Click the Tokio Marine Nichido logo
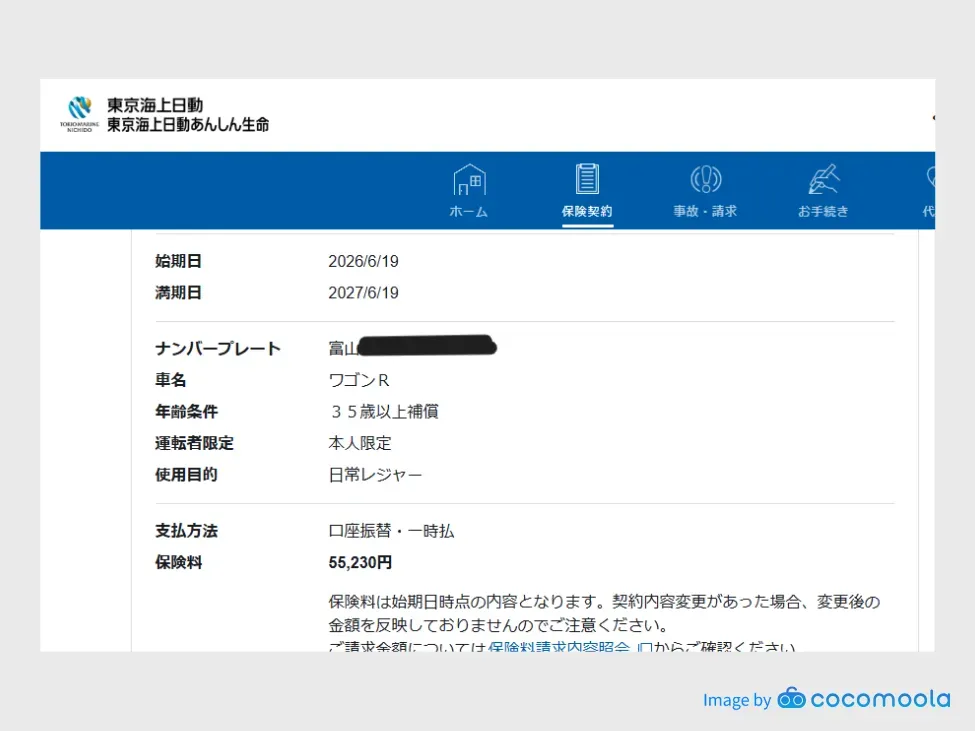This screenshot has height=731, width=975. (x=80, y=114)
